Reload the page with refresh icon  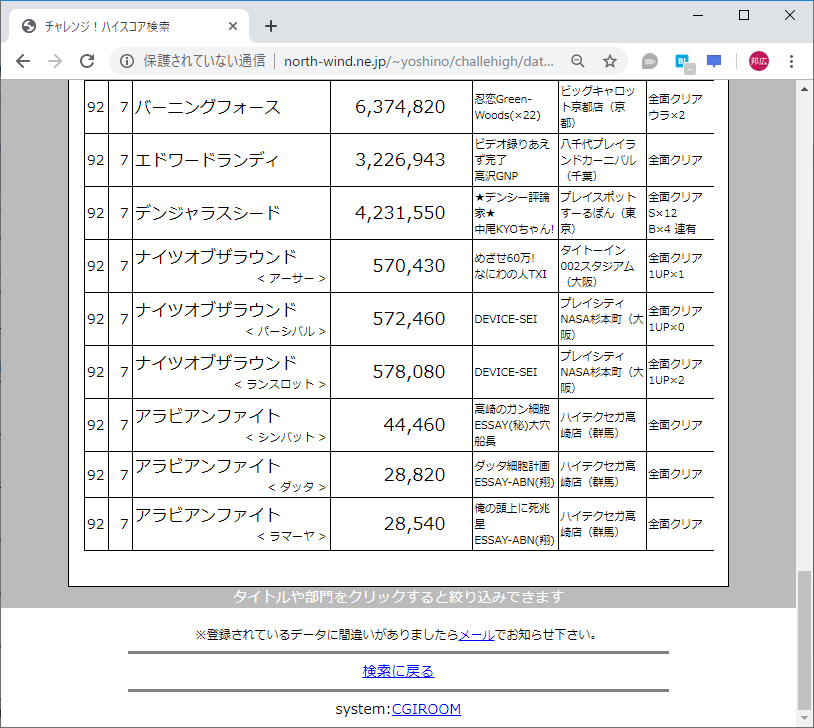[x=87, y=61]
